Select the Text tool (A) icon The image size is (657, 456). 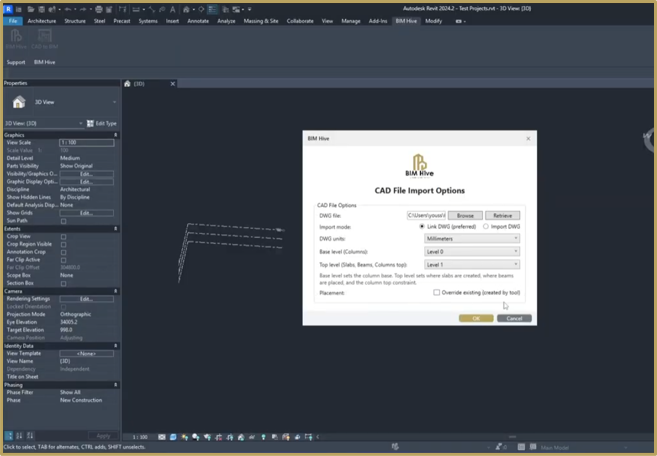(172, 9)
